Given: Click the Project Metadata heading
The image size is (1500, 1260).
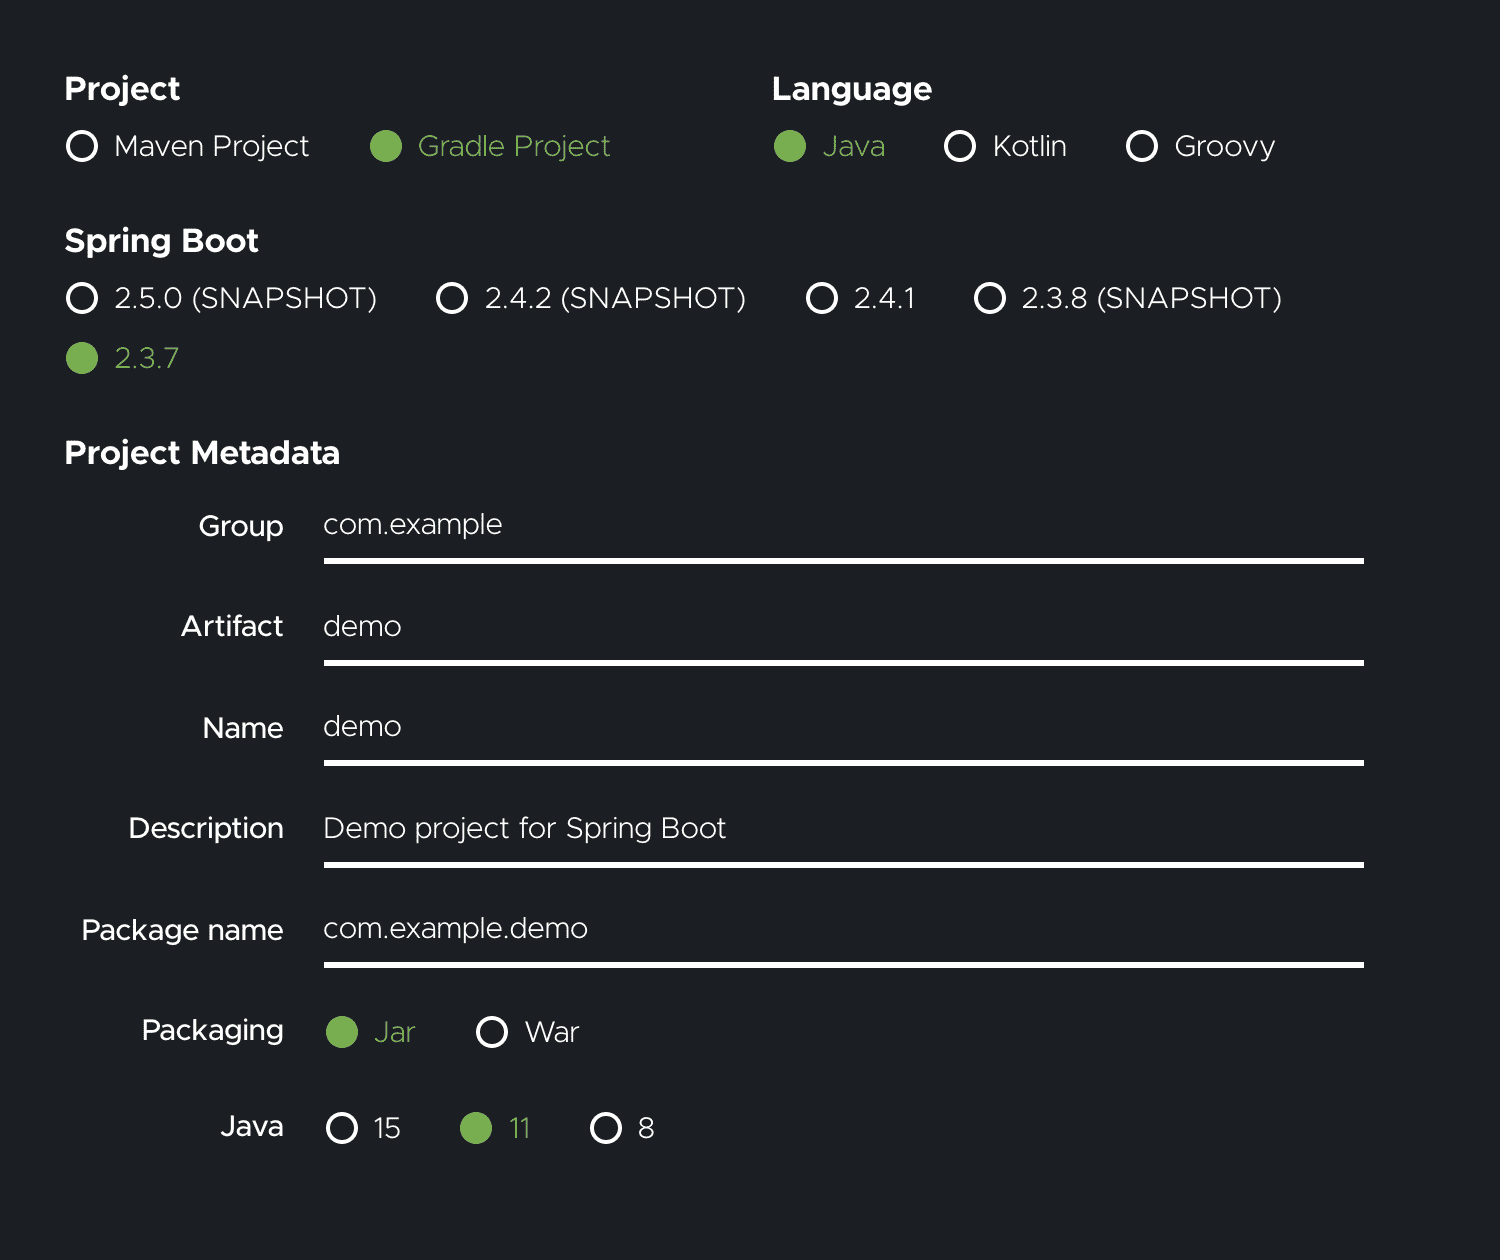Looking at the screenshot, I should [202, 453].
